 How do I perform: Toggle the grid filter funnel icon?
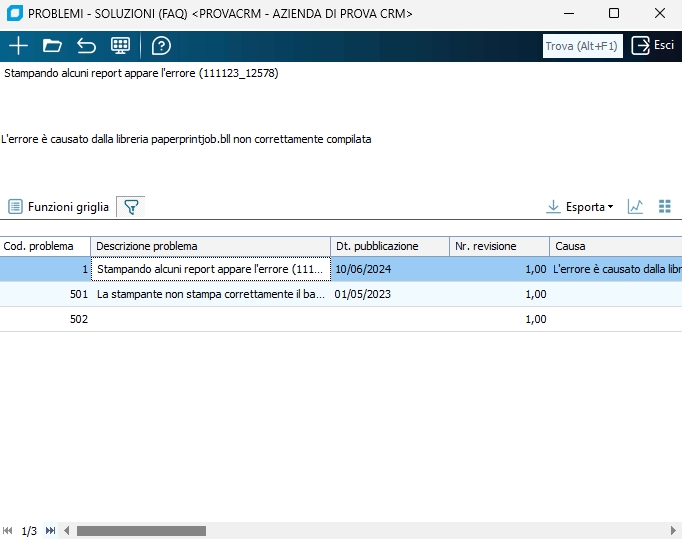click(131, 207)
